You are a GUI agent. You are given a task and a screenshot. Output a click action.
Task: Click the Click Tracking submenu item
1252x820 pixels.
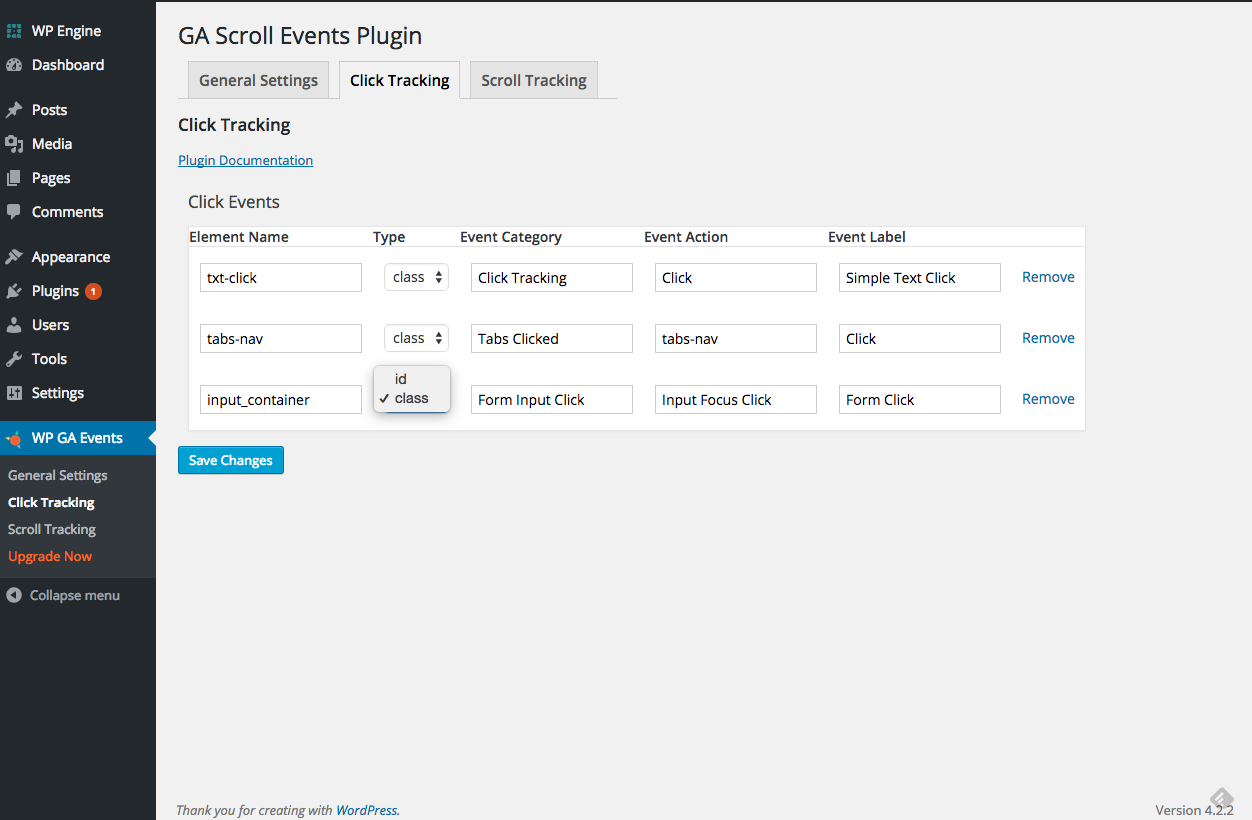click(51, 502)
